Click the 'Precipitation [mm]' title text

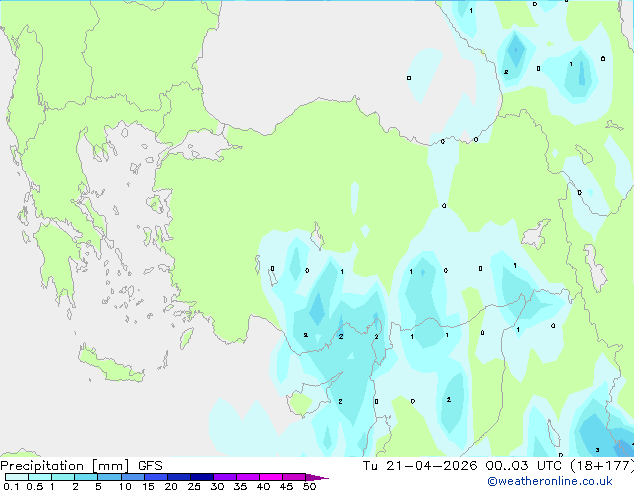point(65,466)
